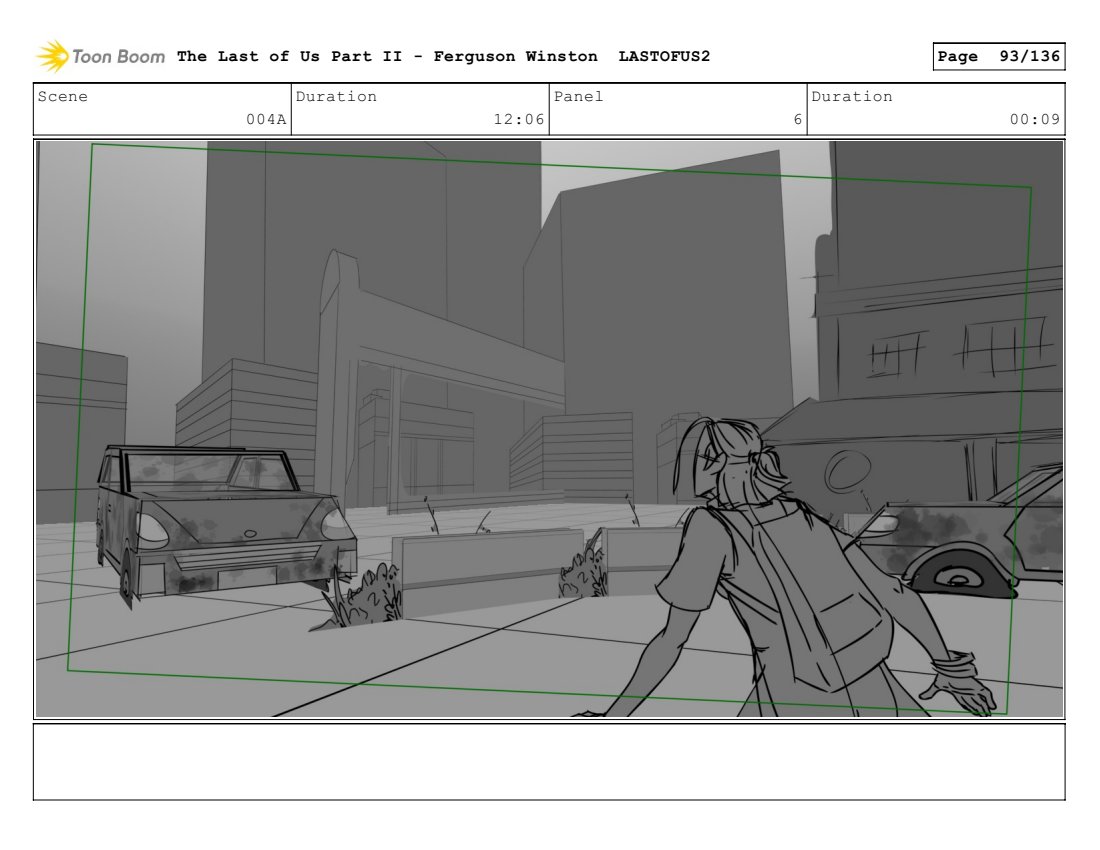1100x850 pixels.
Task: Select the panel duration value "00:09"
Action: (1035, 119)
